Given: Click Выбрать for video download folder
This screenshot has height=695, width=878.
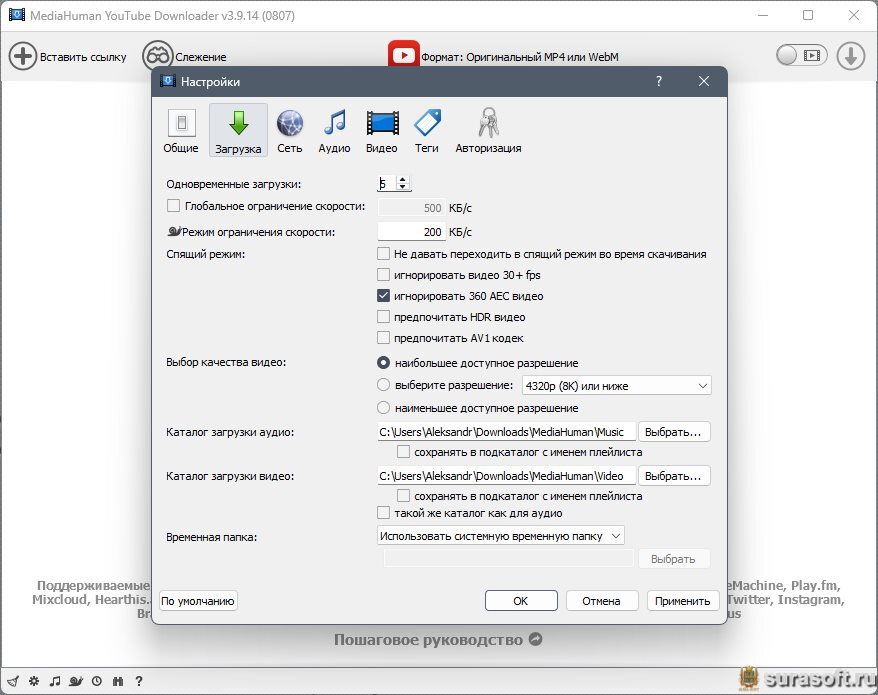Looking at the screenshot, I should pos(674,476).
